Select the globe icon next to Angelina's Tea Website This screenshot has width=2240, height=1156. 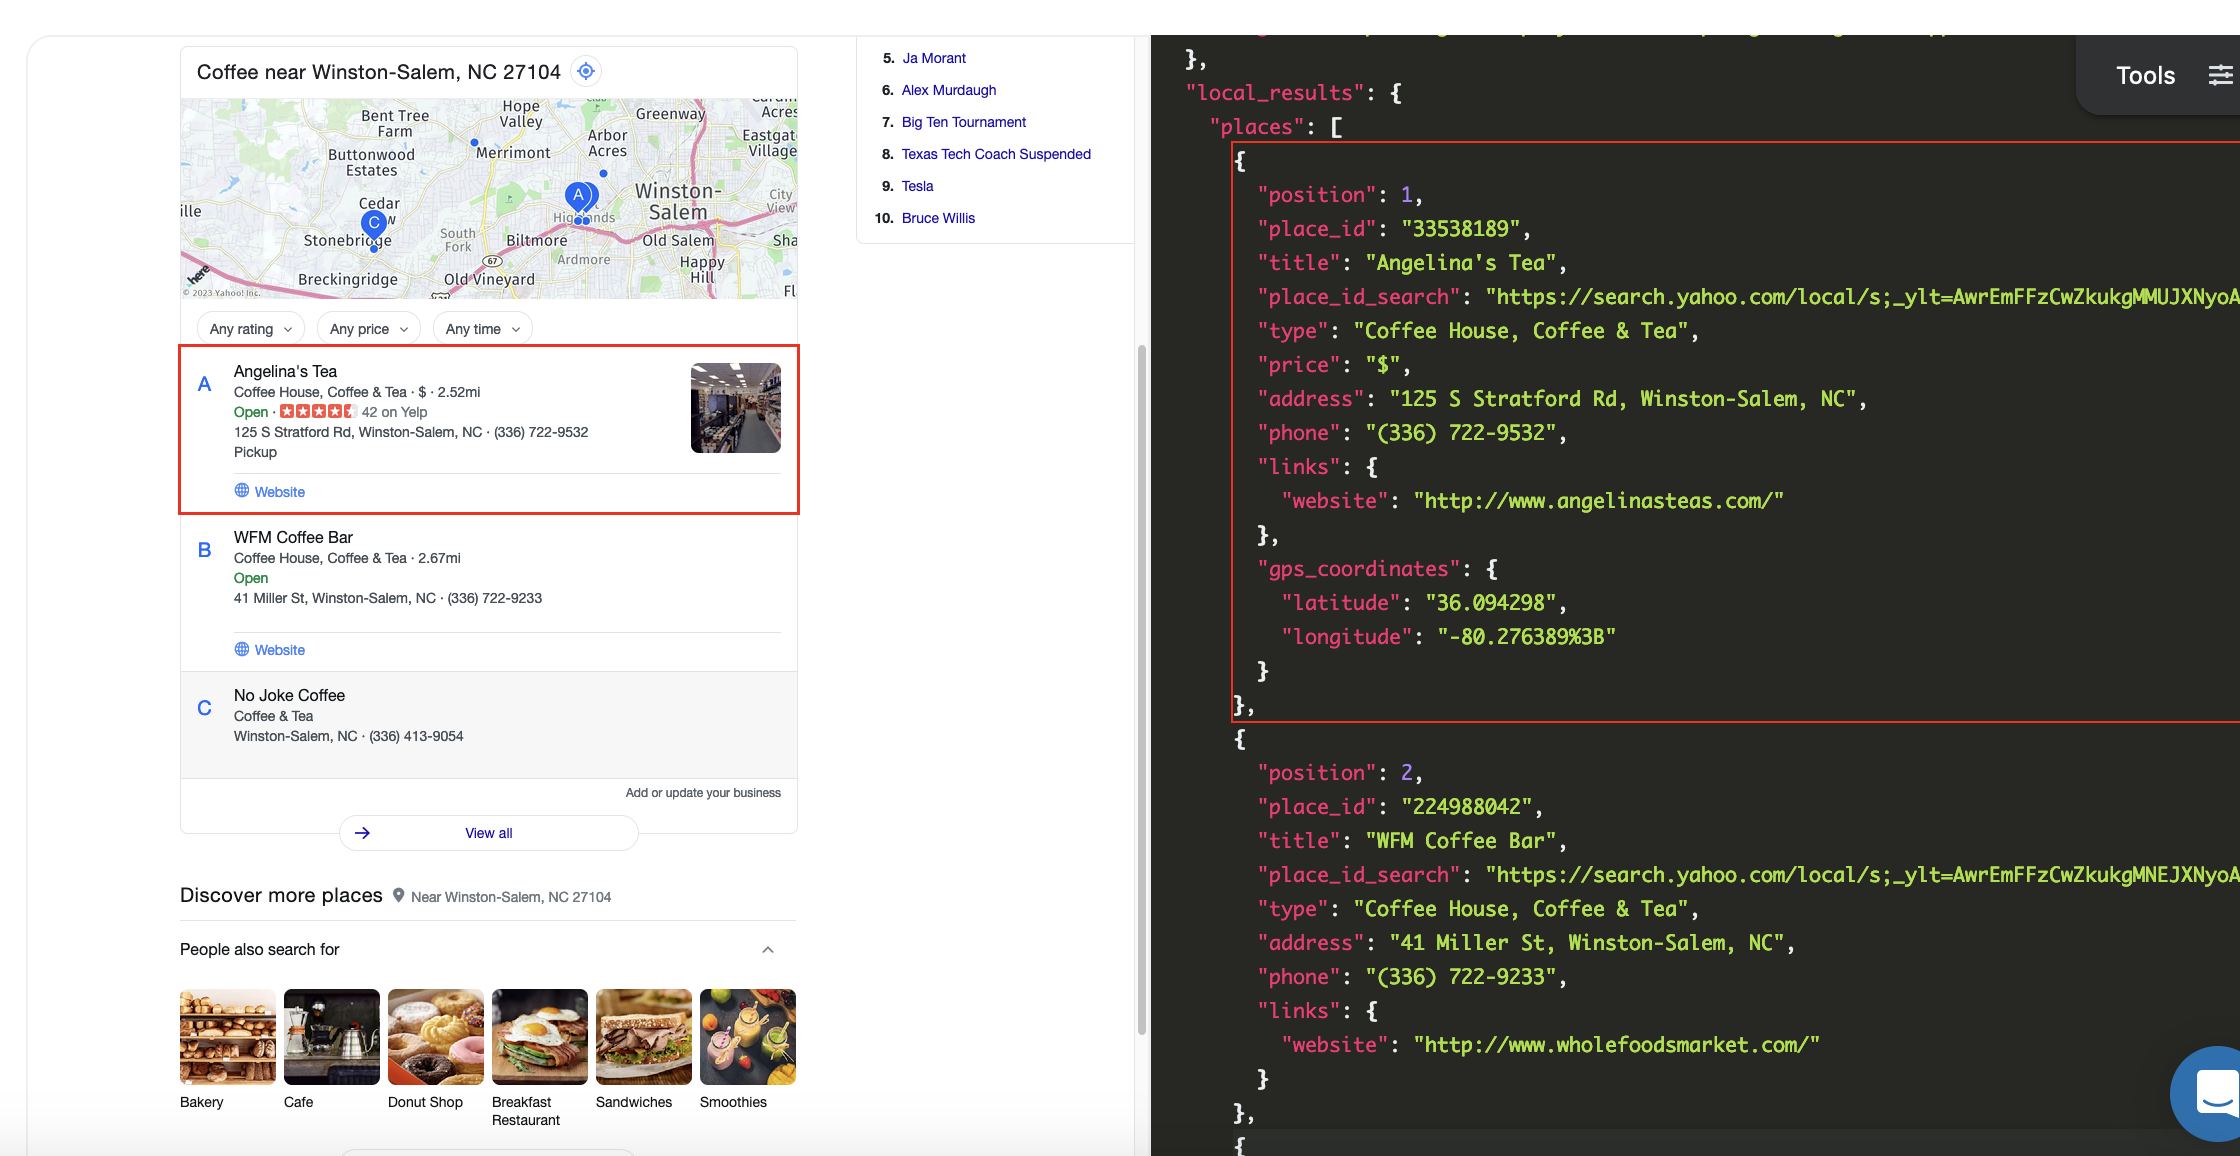[x=242, y=490]
